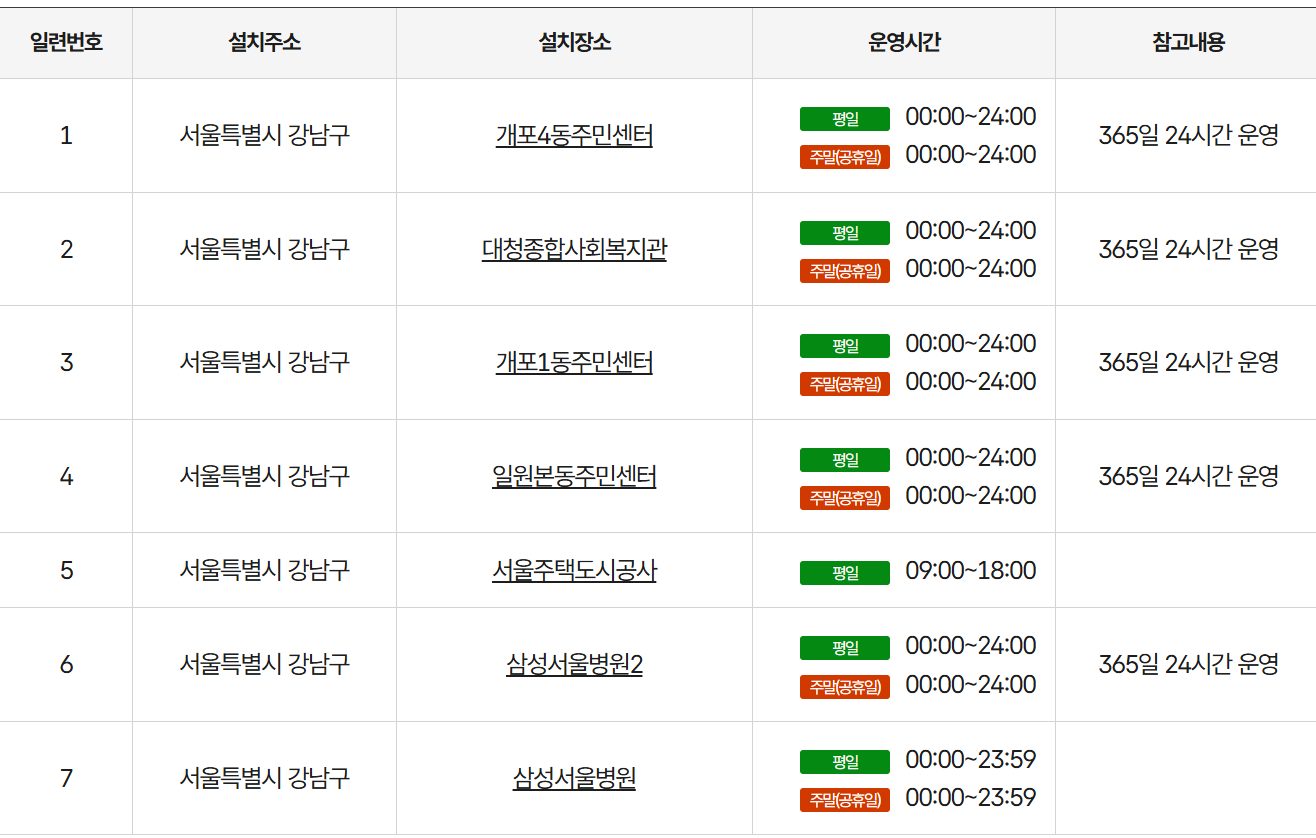
Task: Open the 삼성서울병원2 link
Action: tap(575, 663)
